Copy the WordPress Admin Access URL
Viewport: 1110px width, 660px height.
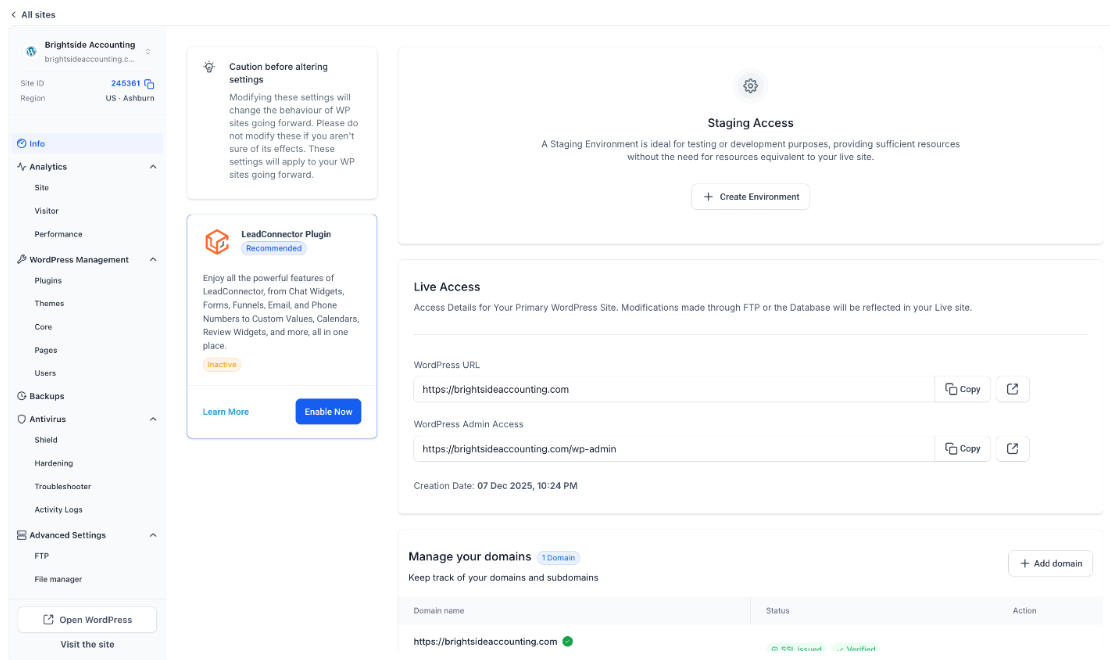963,448
